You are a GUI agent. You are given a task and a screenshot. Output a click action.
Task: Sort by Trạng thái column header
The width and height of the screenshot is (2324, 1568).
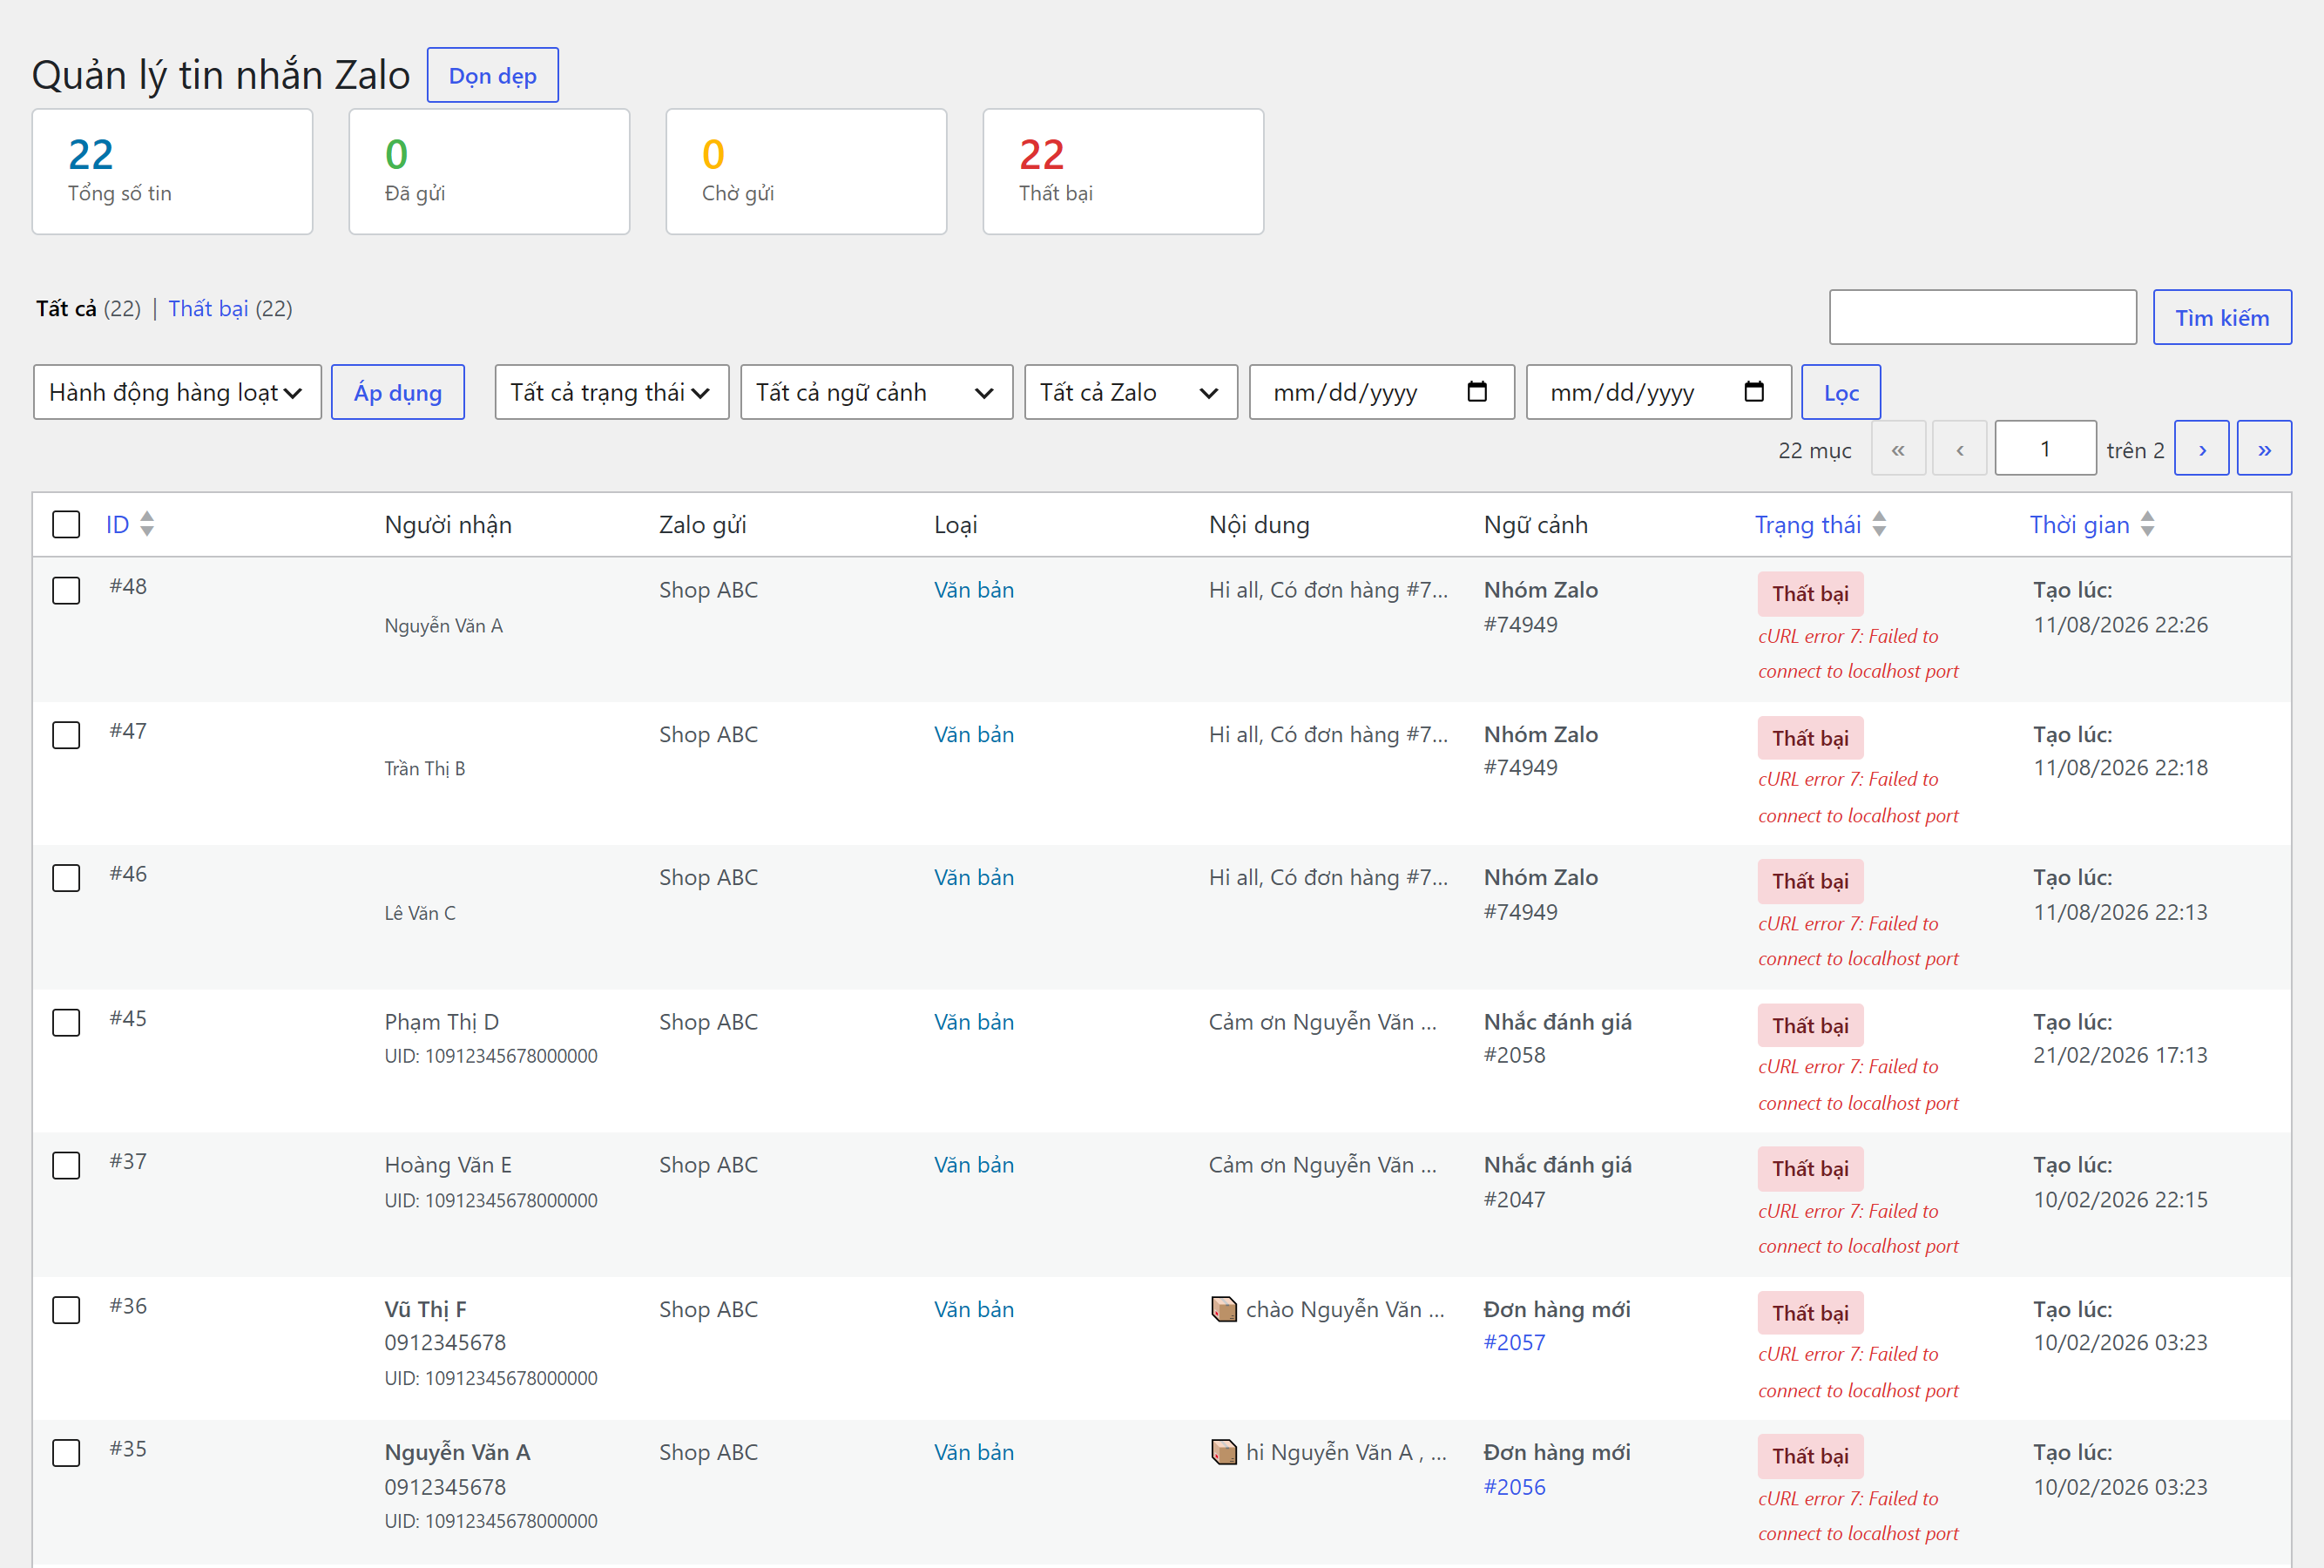pos(1807,524)
